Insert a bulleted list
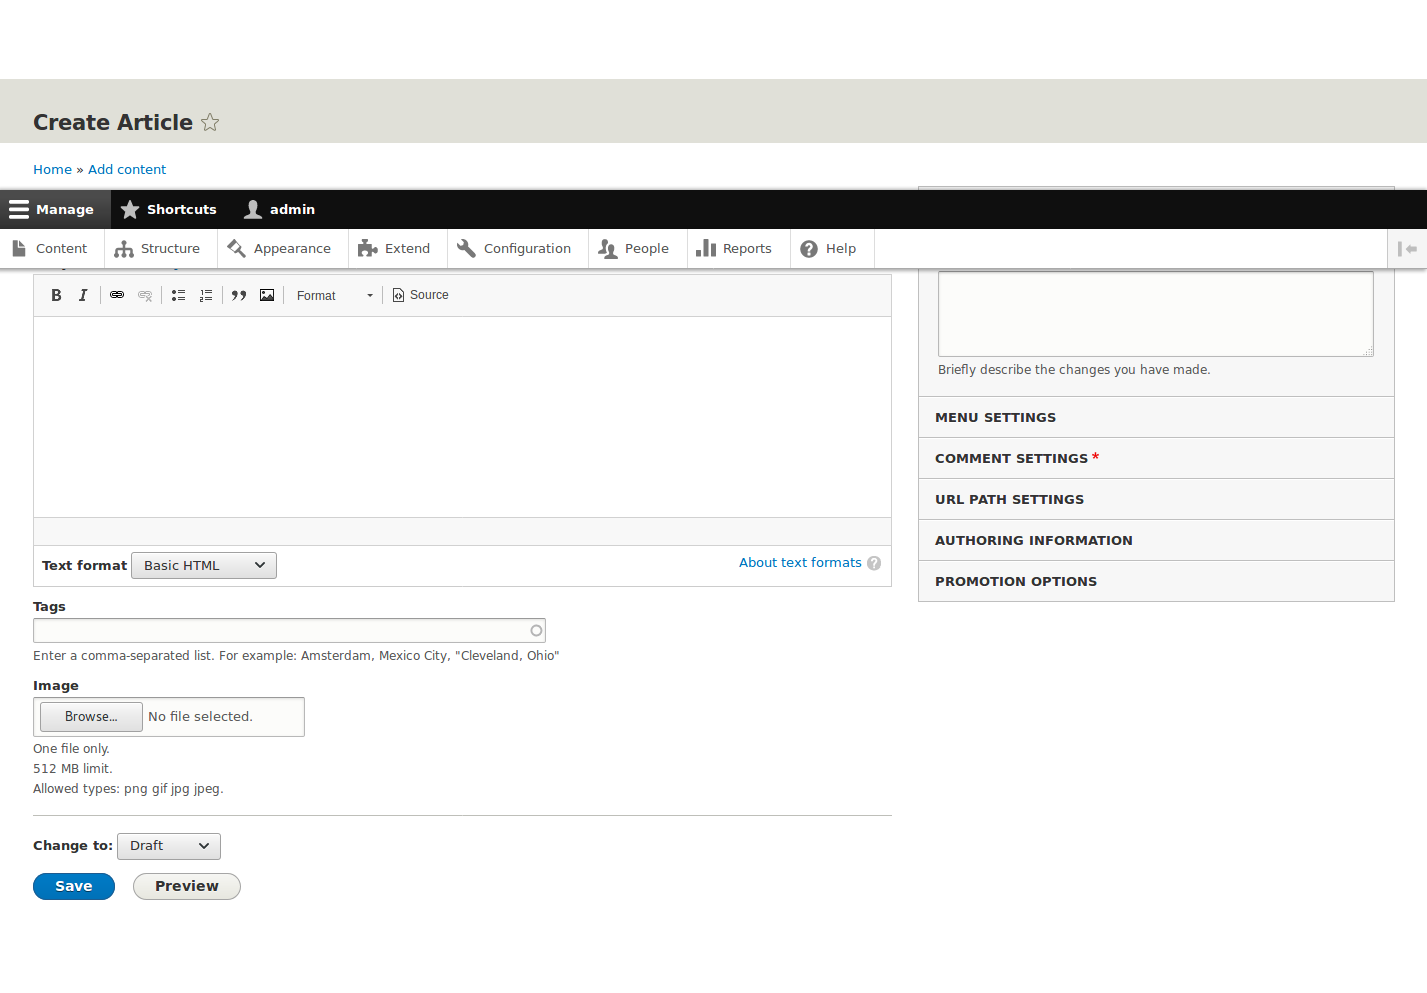Screen dimensions: 1427x993 click(x=178, y=294)
